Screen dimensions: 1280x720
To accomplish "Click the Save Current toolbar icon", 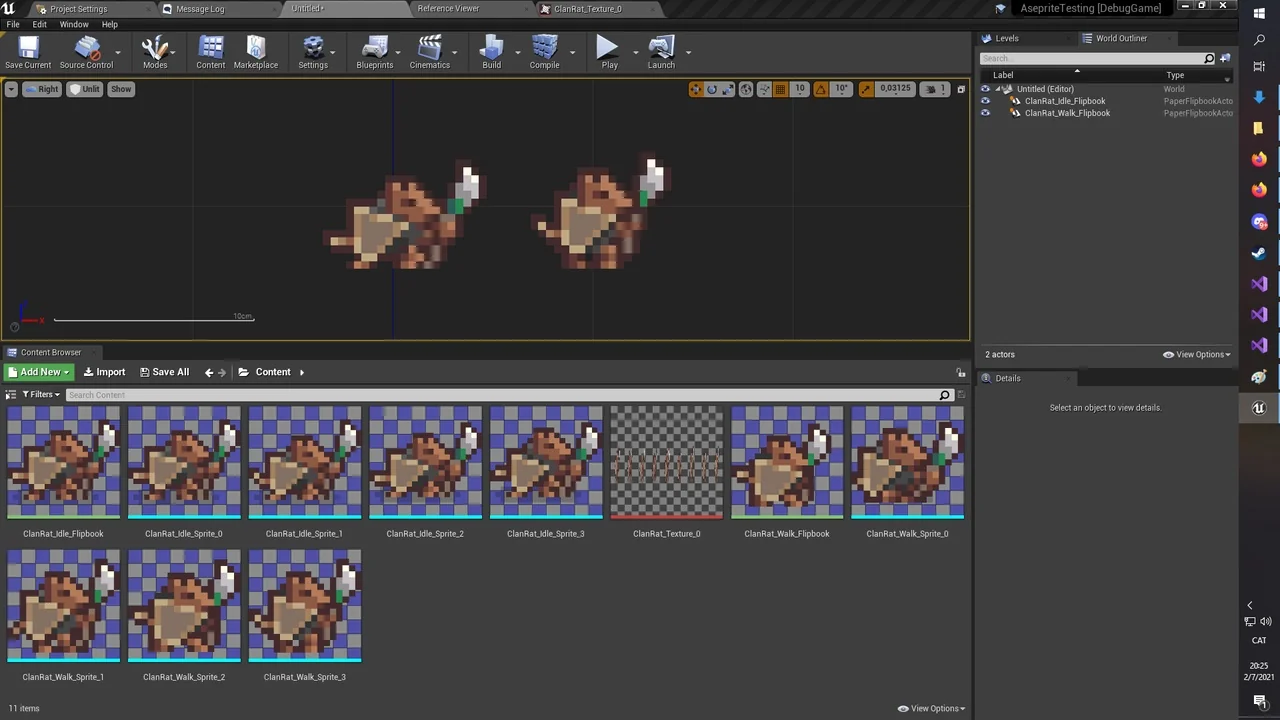I will click(28, 53).
